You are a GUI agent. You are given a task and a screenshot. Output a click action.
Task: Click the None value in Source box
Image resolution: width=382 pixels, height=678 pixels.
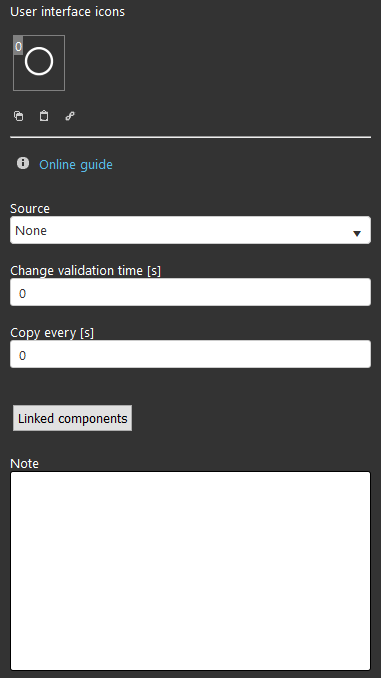[31, 230]
